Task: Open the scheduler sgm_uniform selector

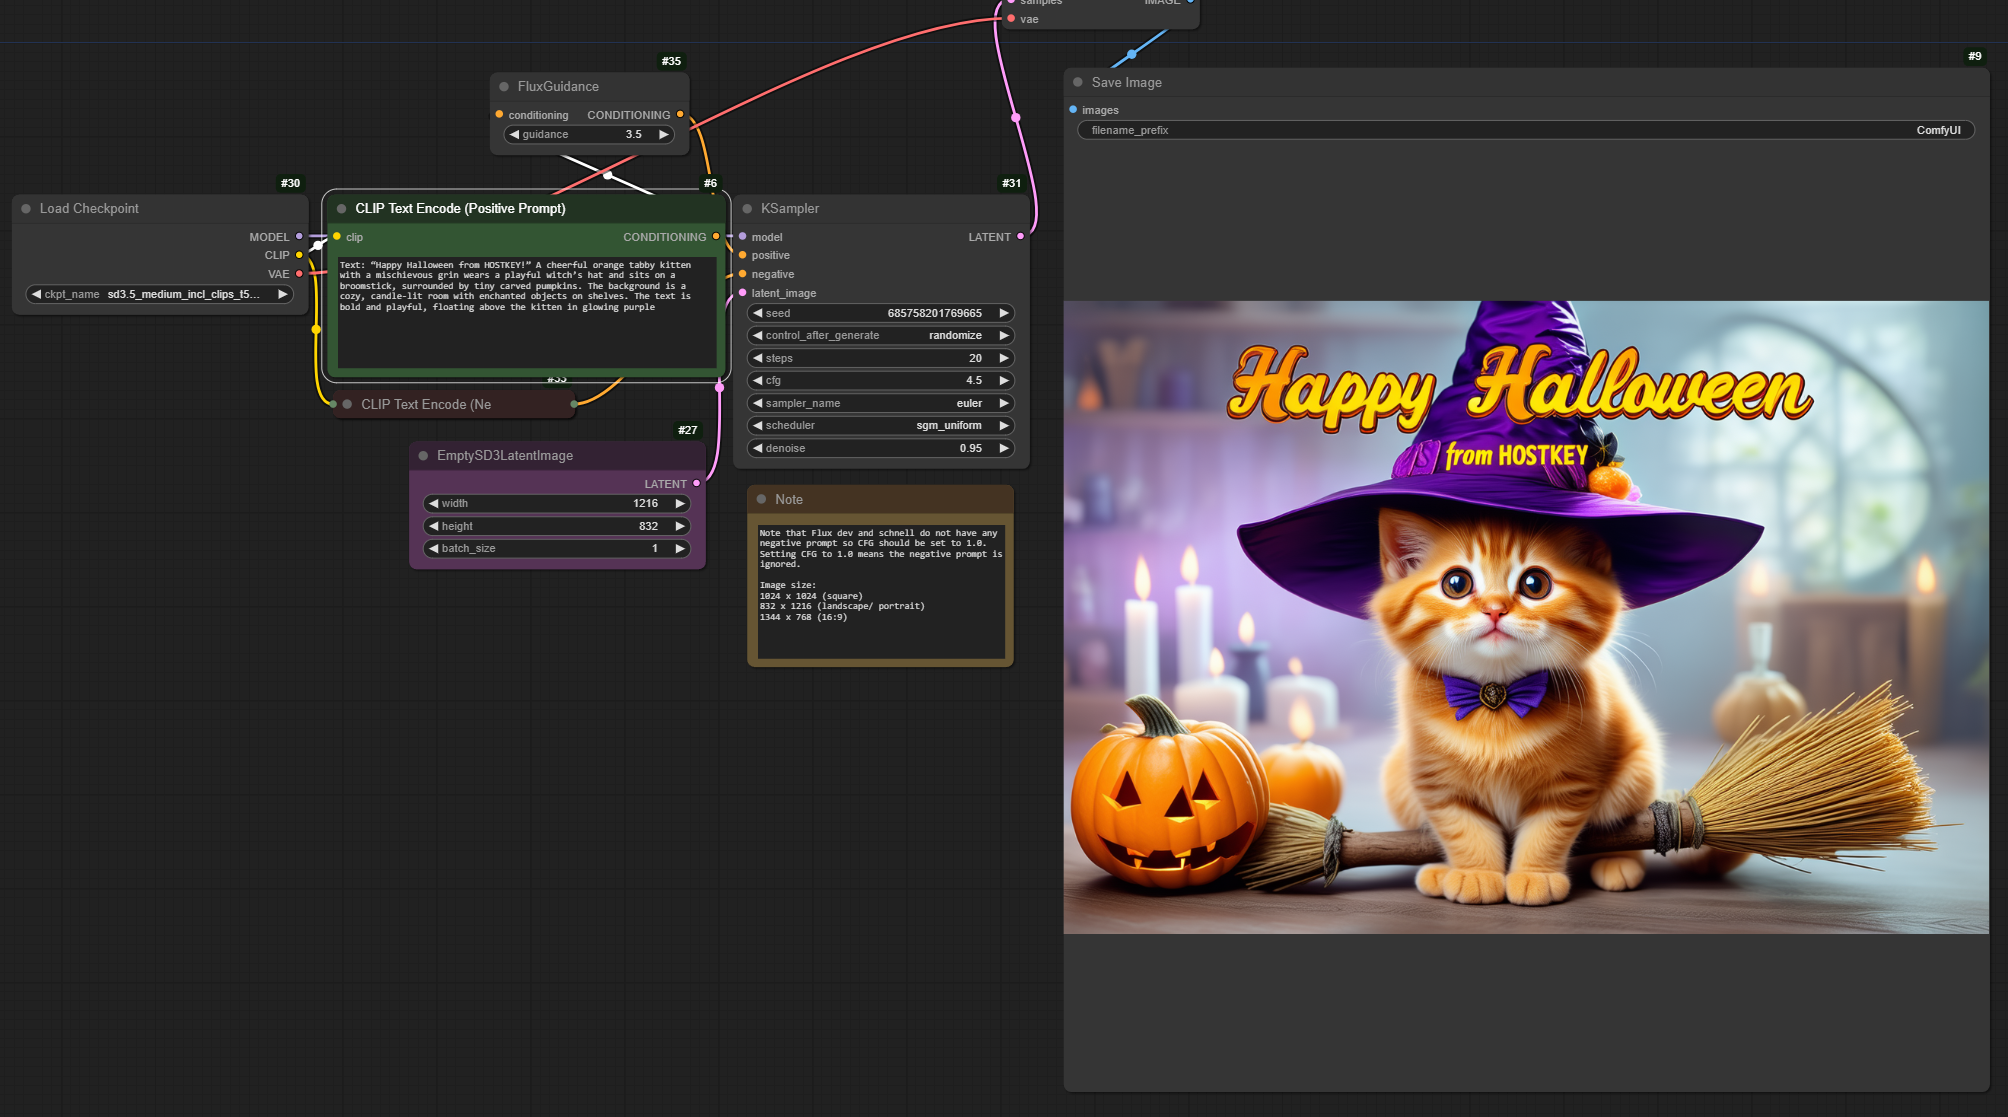Action: coord(880,426)
